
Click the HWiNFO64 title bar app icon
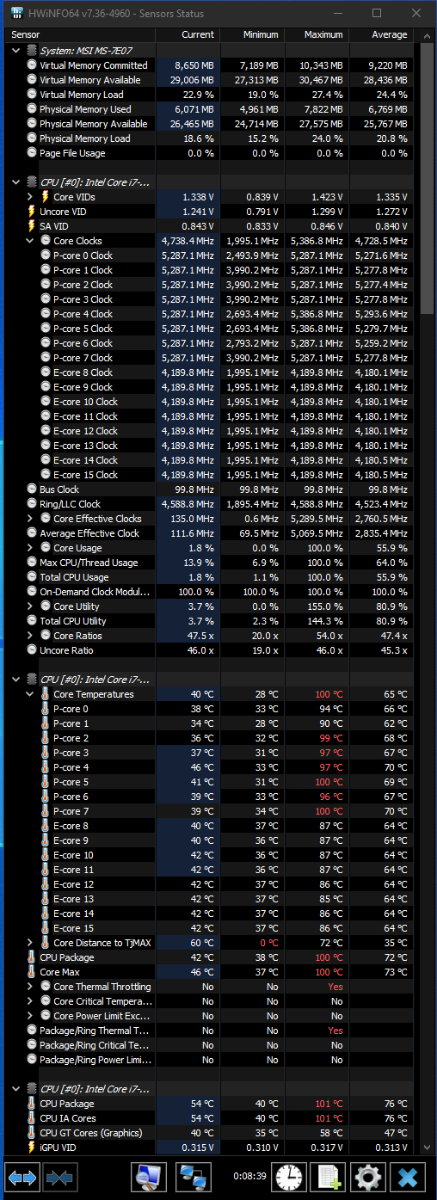point(16,14)
